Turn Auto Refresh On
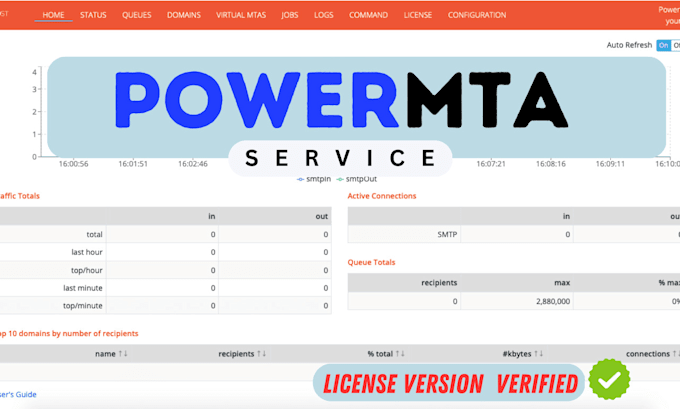The height and width of the screenshot is (409, 680). (x=663, y=45)
